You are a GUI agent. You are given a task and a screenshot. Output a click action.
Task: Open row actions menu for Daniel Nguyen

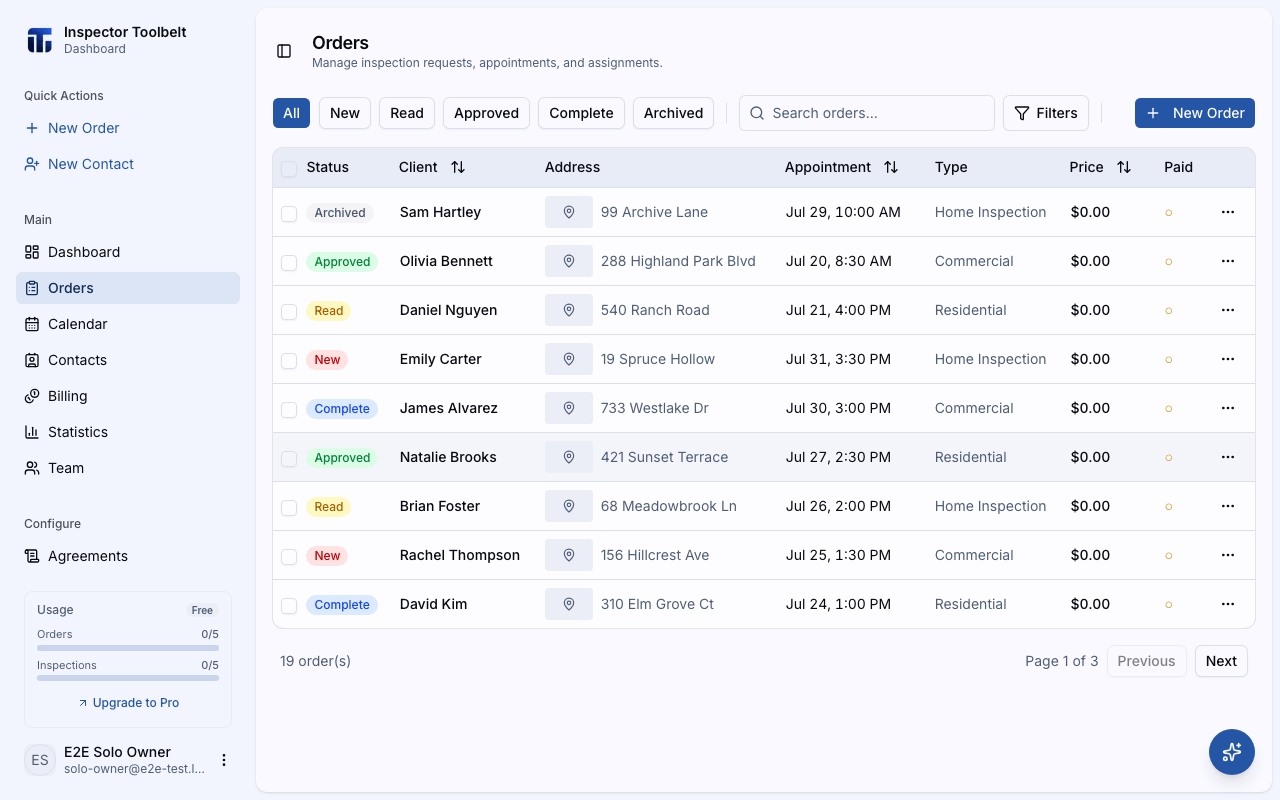click(1228, 310)
